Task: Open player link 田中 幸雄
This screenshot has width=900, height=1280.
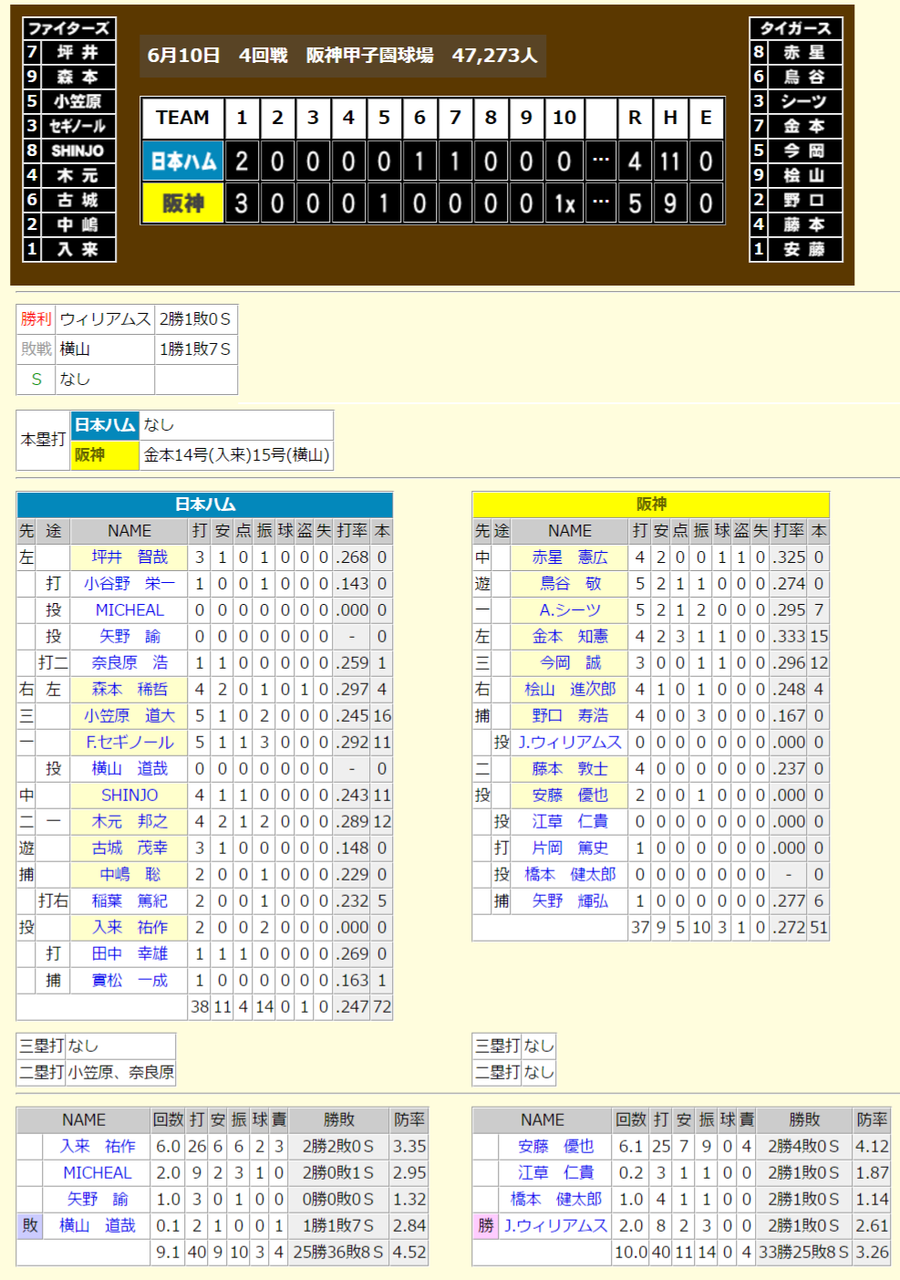Action: (x=129, y=954)
